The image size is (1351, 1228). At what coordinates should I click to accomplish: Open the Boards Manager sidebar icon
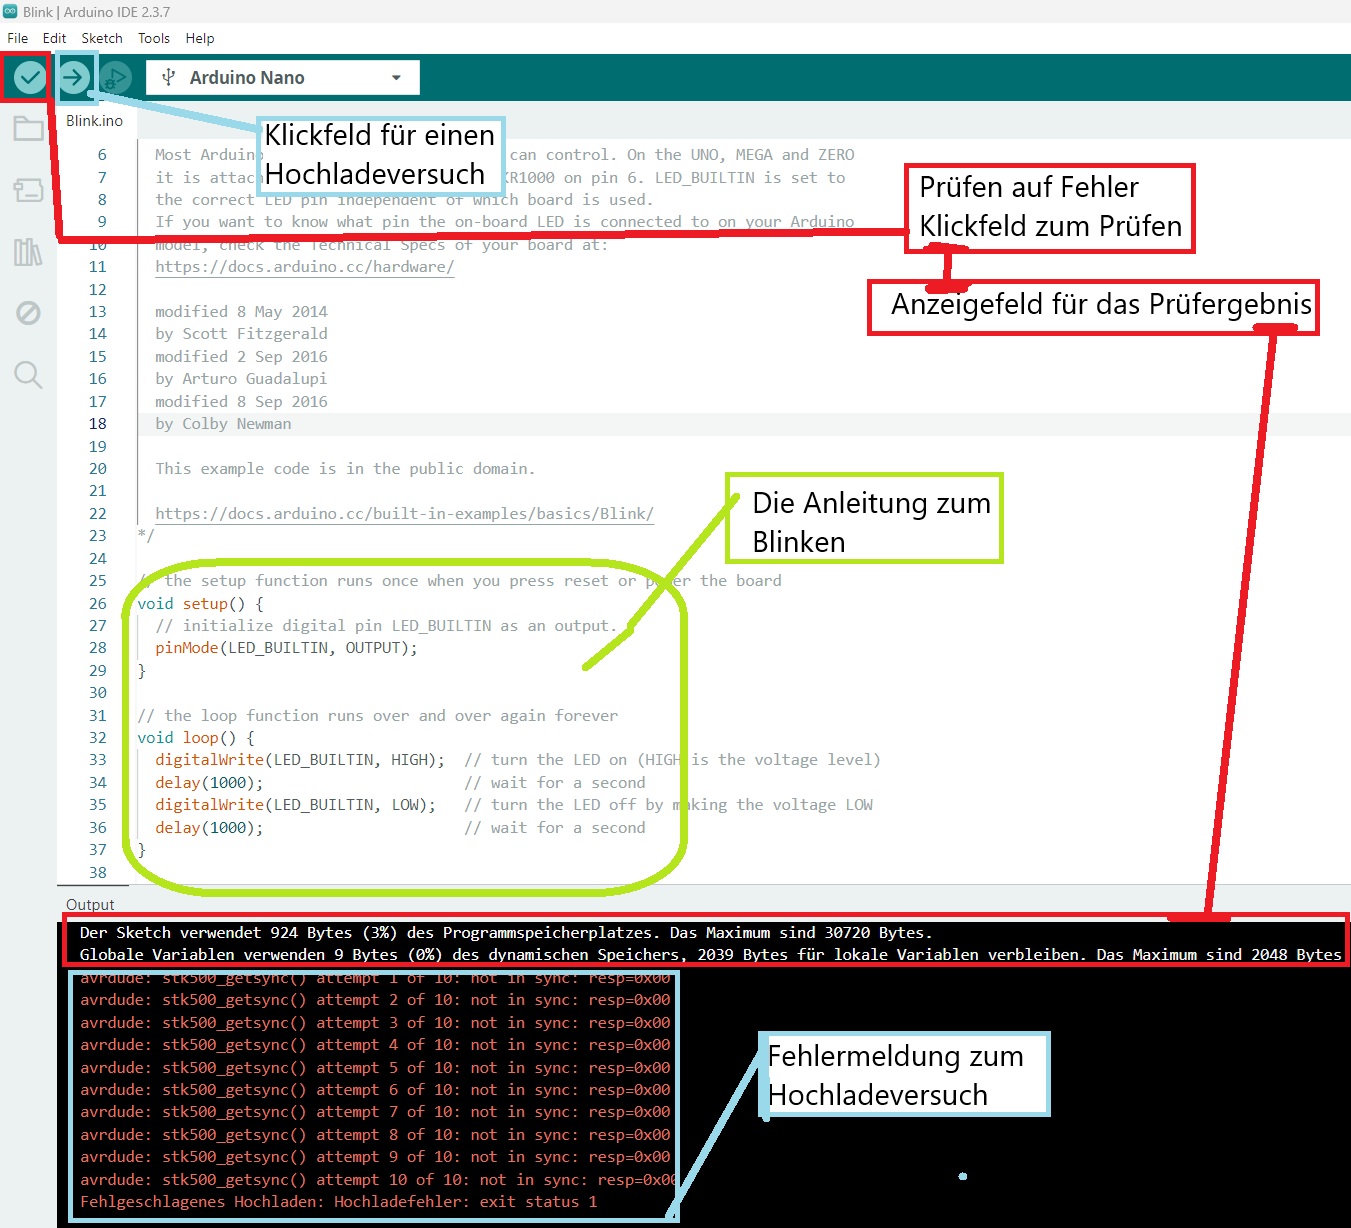pos(28,190)
